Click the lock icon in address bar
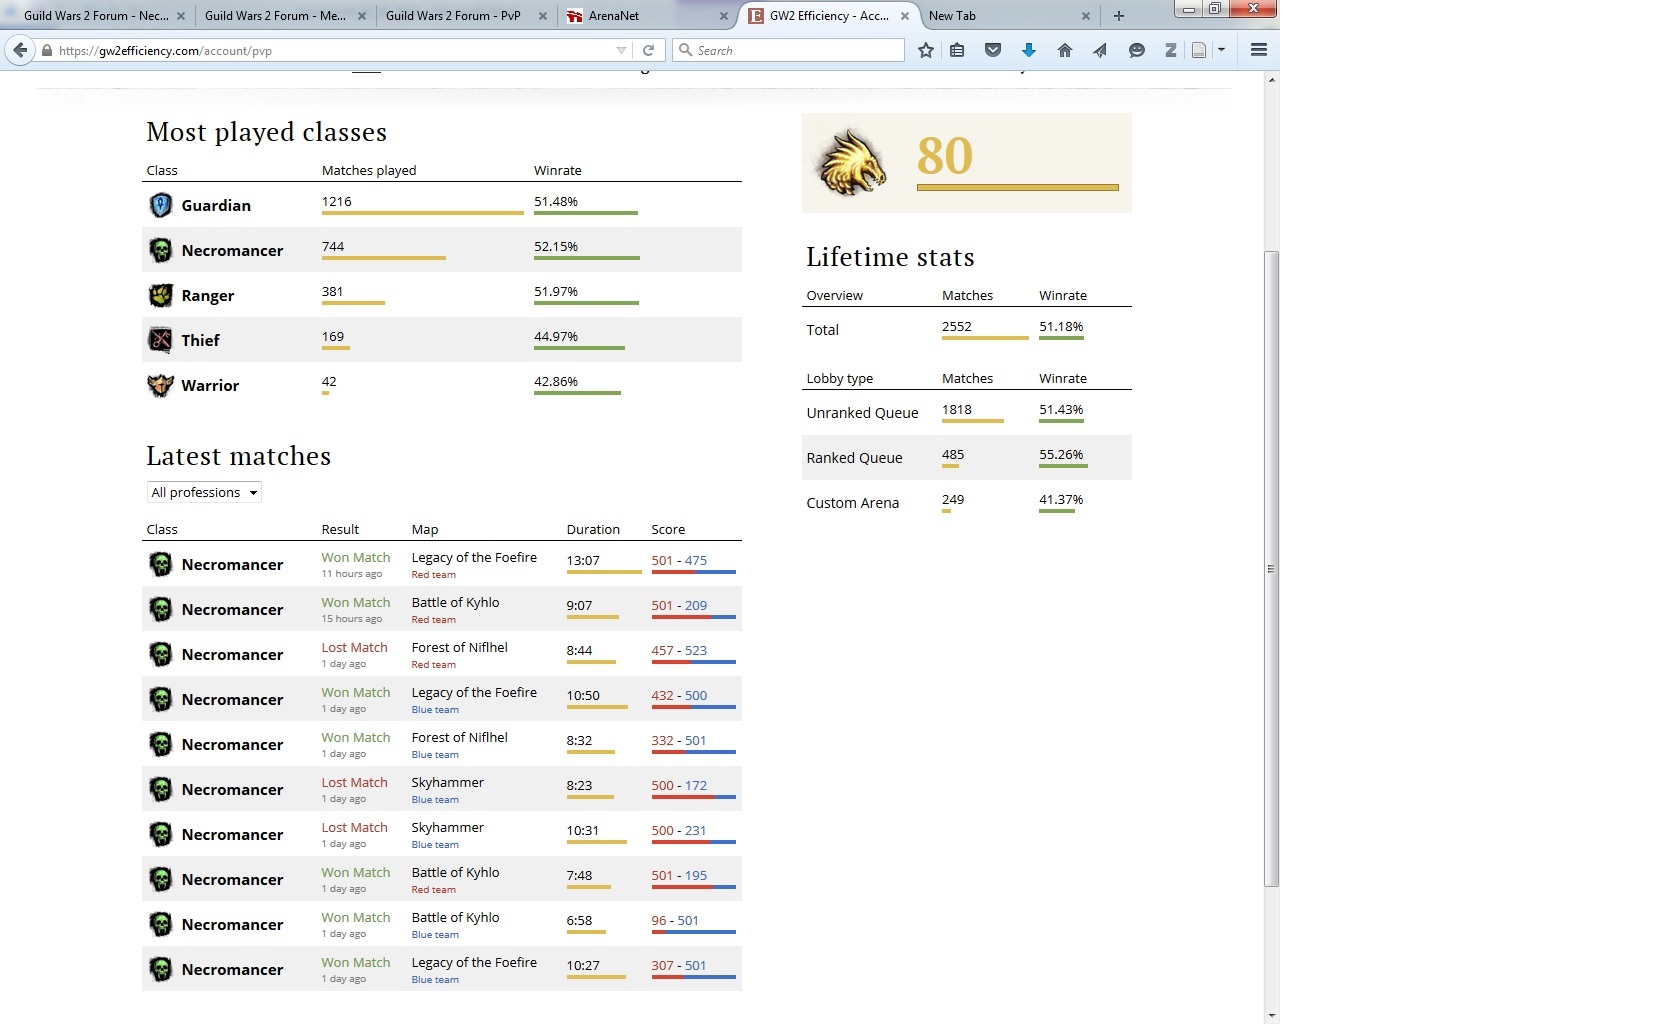This screenshot has height=1024, width=1654. (x=46, y=50)
